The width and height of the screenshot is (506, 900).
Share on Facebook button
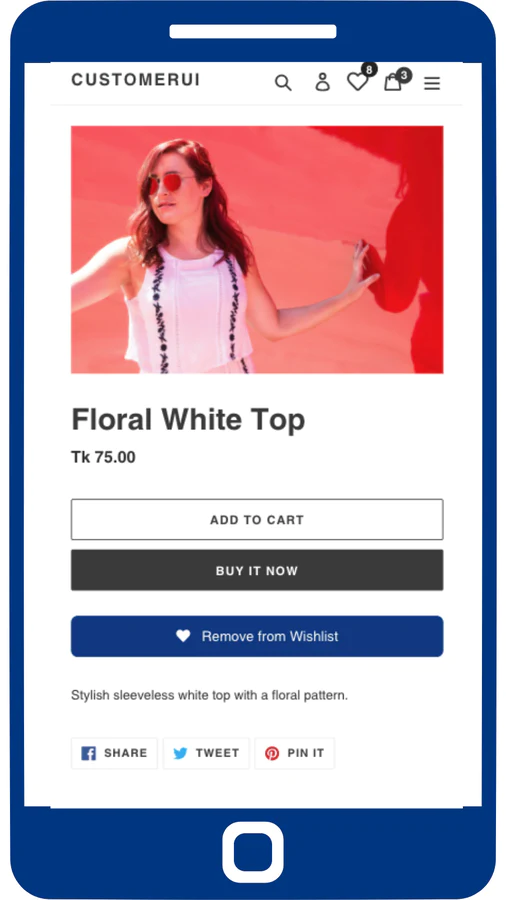click(114, 753)
